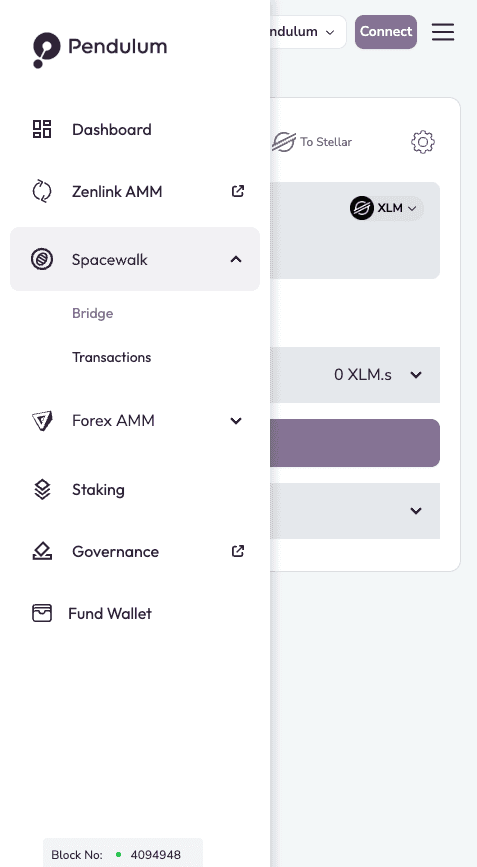Click the Governance ballot icon
Viewport: 477px width, 867px height.
coord(42,551)
